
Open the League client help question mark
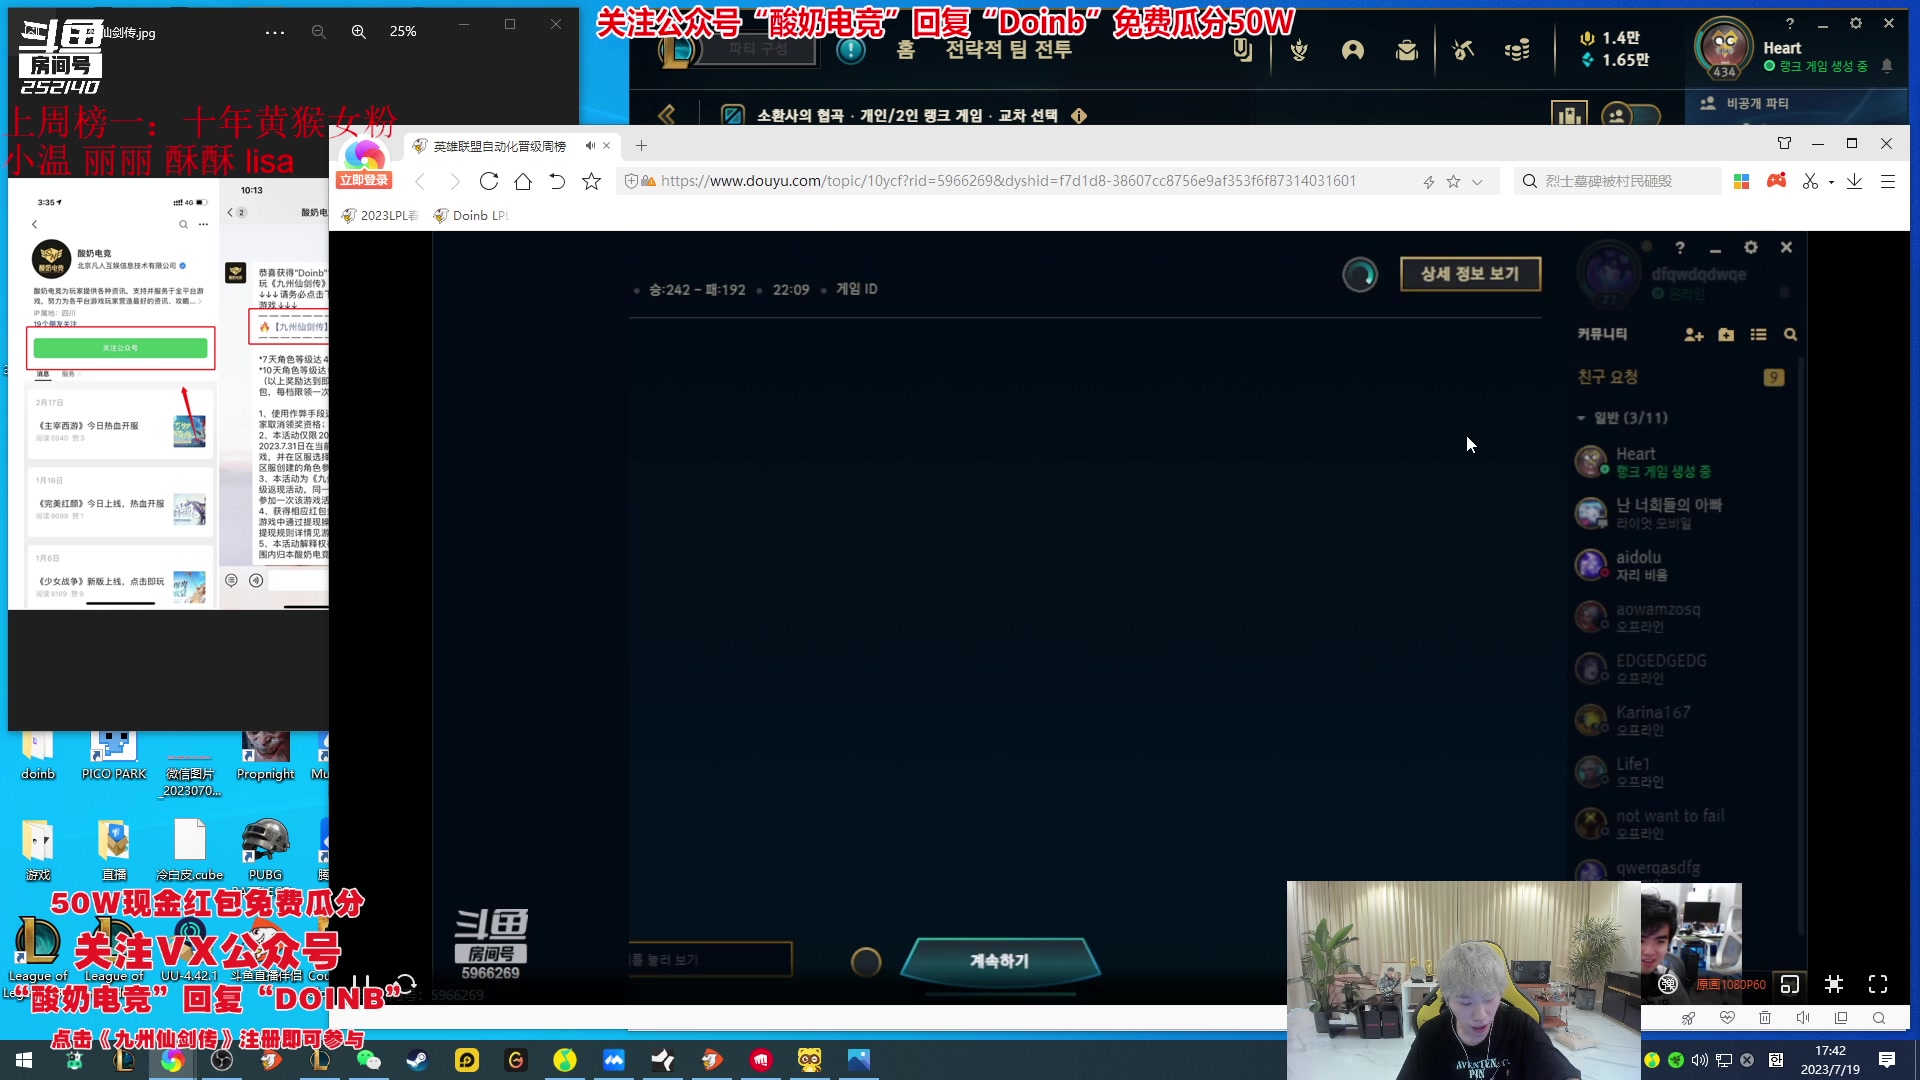click(x=1790, y=23)
